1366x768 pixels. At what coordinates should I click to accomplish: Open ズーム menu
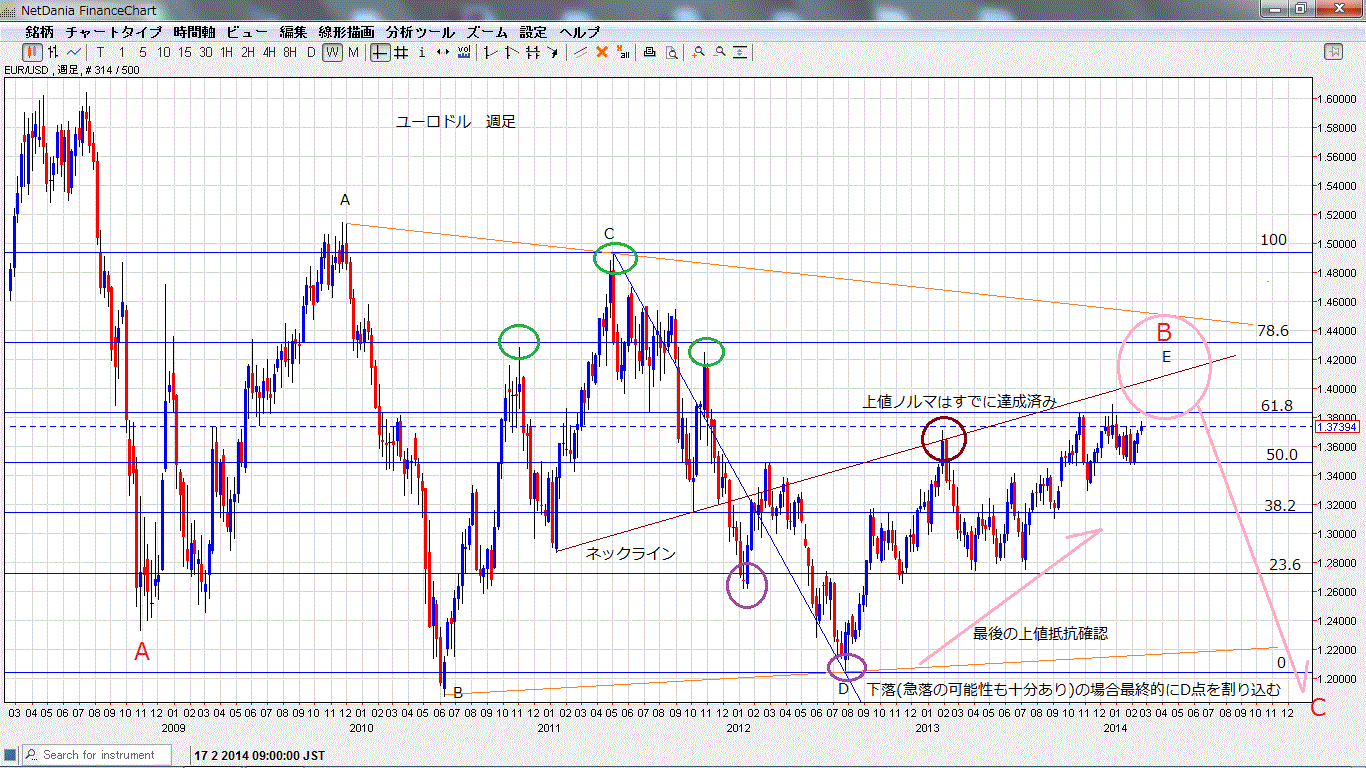tap(487, 32)
